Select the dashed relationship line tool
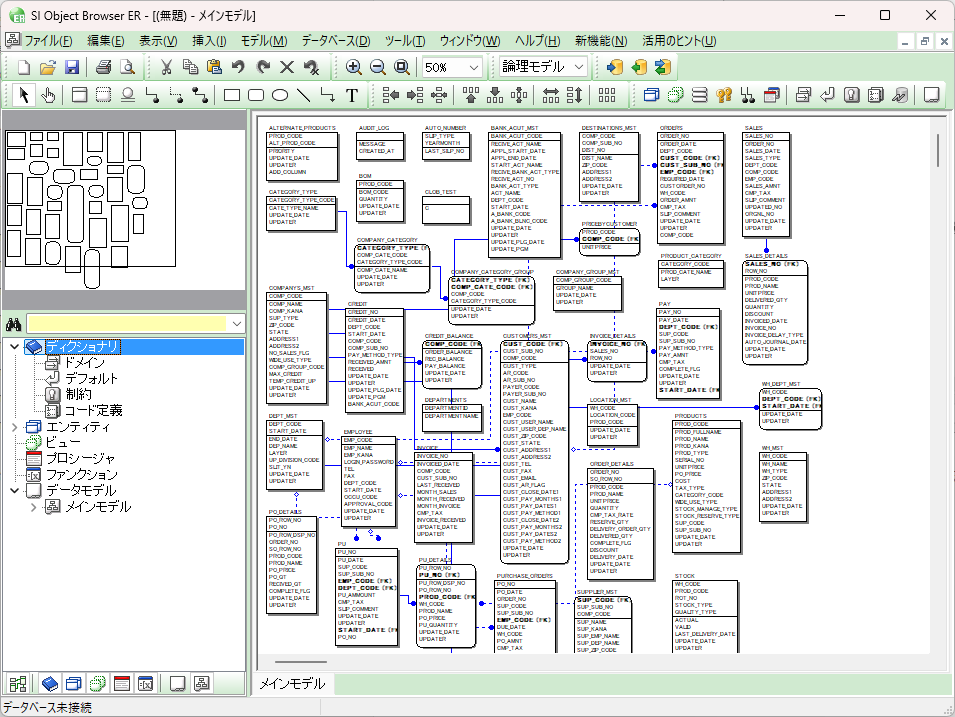The height and width of the screenshot is (717, 955). 177,95
